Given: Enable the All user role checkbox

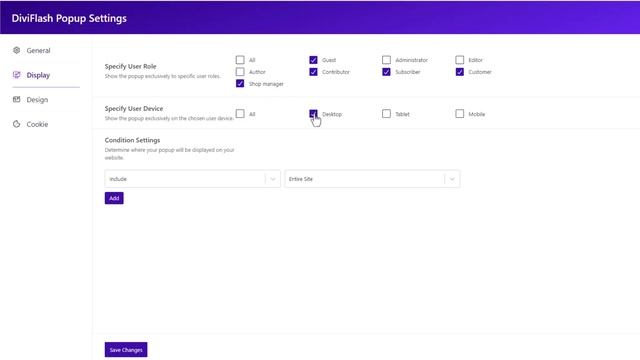Looking at the screenshot, I should pos(240,60).
